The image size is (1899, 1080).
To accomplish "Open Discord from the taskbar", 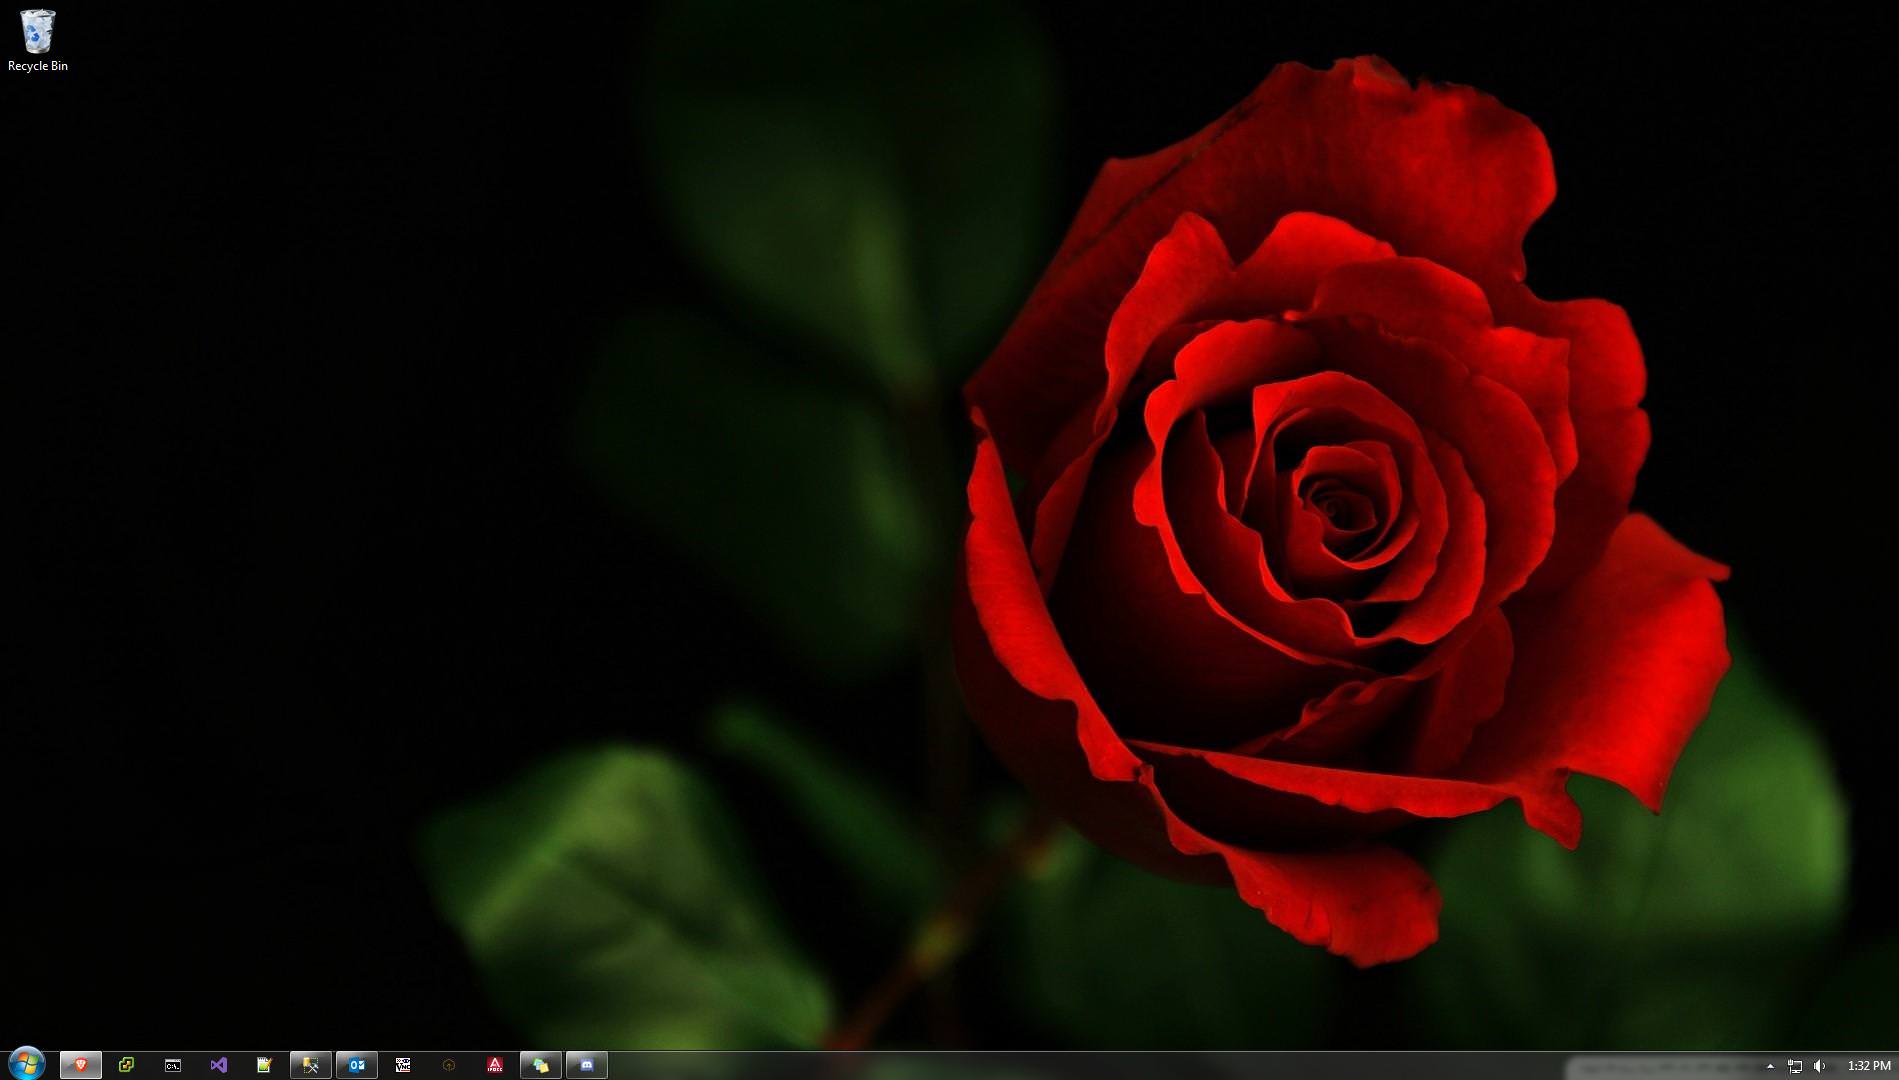I will (587, 1065).
